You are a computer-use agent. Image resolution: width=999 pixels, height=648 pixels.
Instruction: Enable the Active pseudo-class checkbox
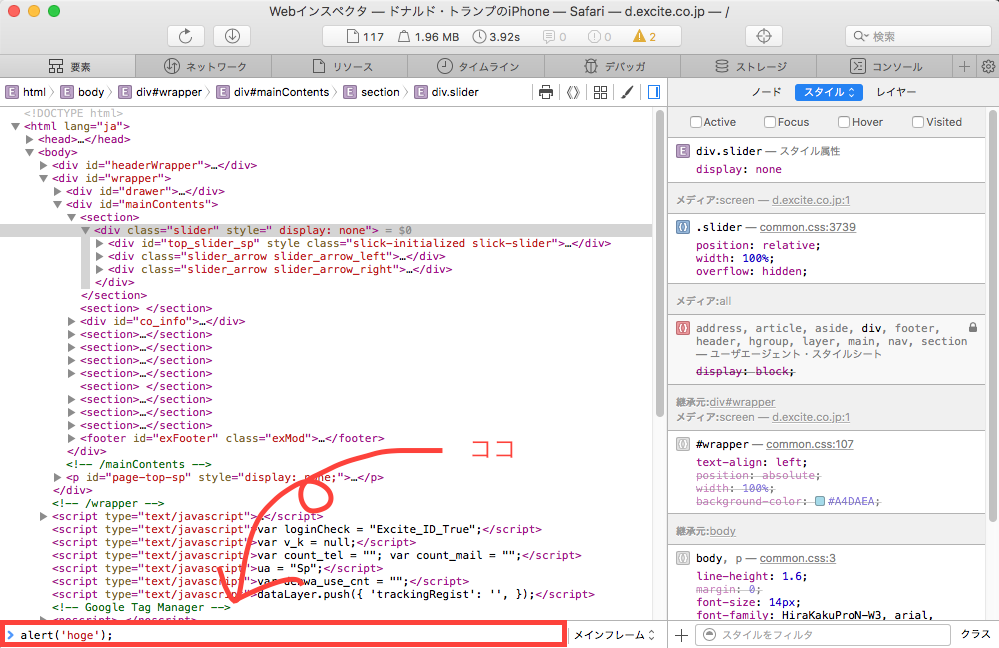point(696,122)
